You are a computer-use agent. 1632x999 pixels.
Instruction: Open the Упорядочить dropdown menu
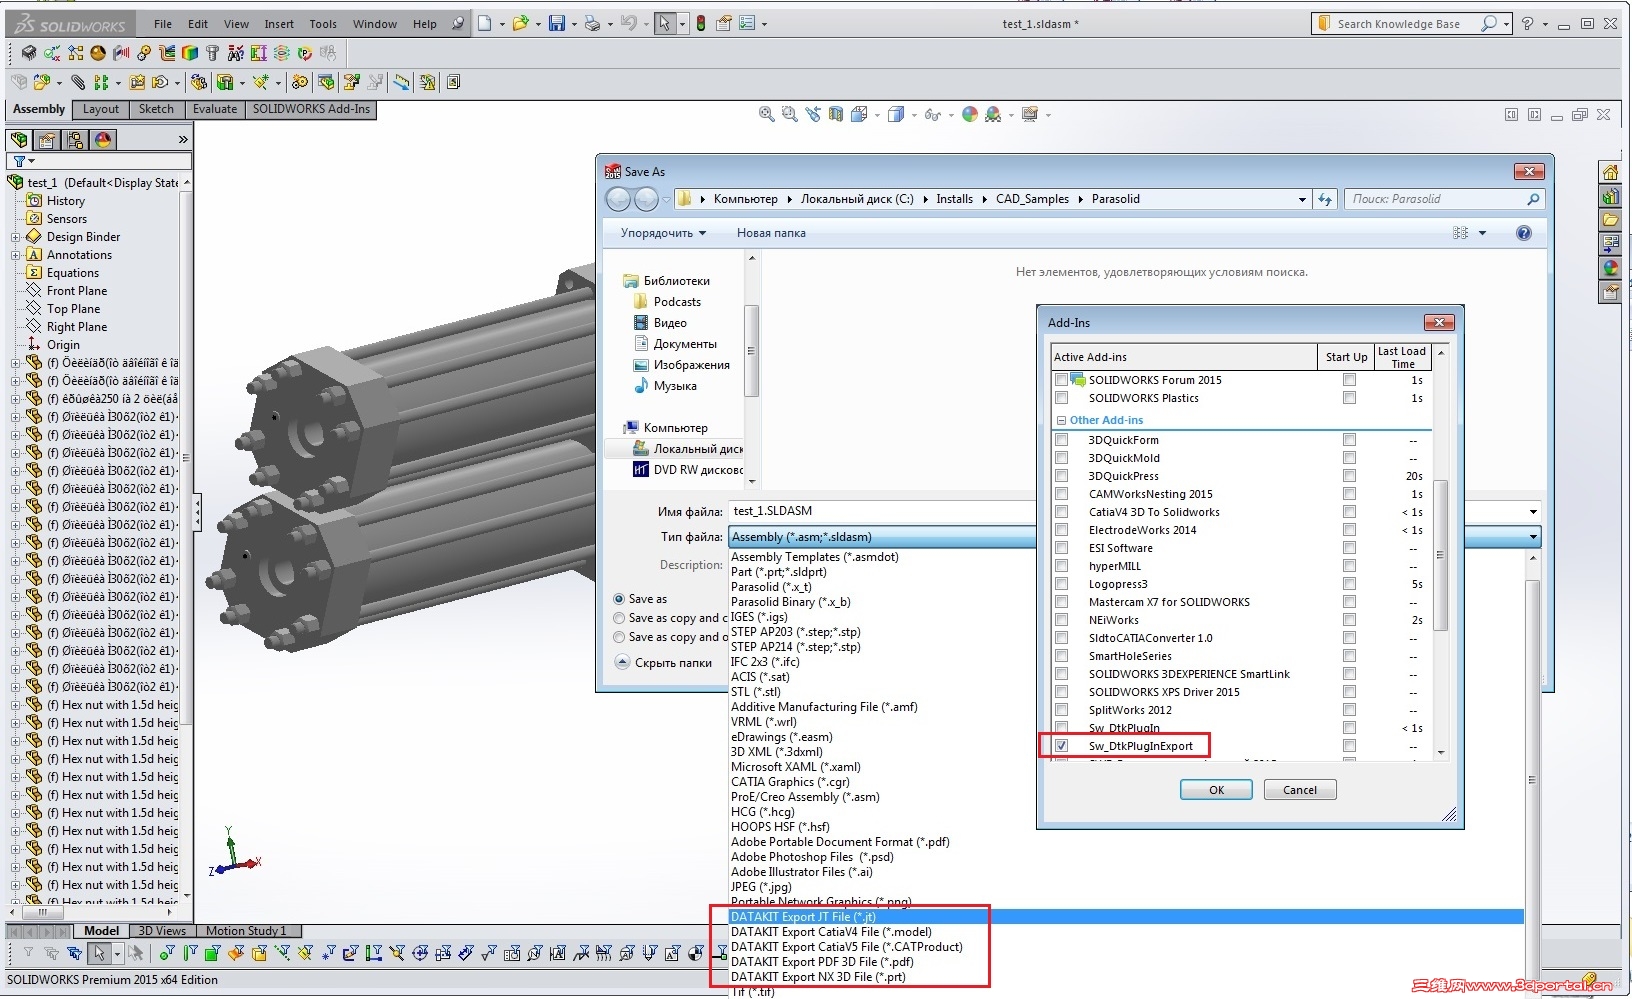[x=662, y=233]
